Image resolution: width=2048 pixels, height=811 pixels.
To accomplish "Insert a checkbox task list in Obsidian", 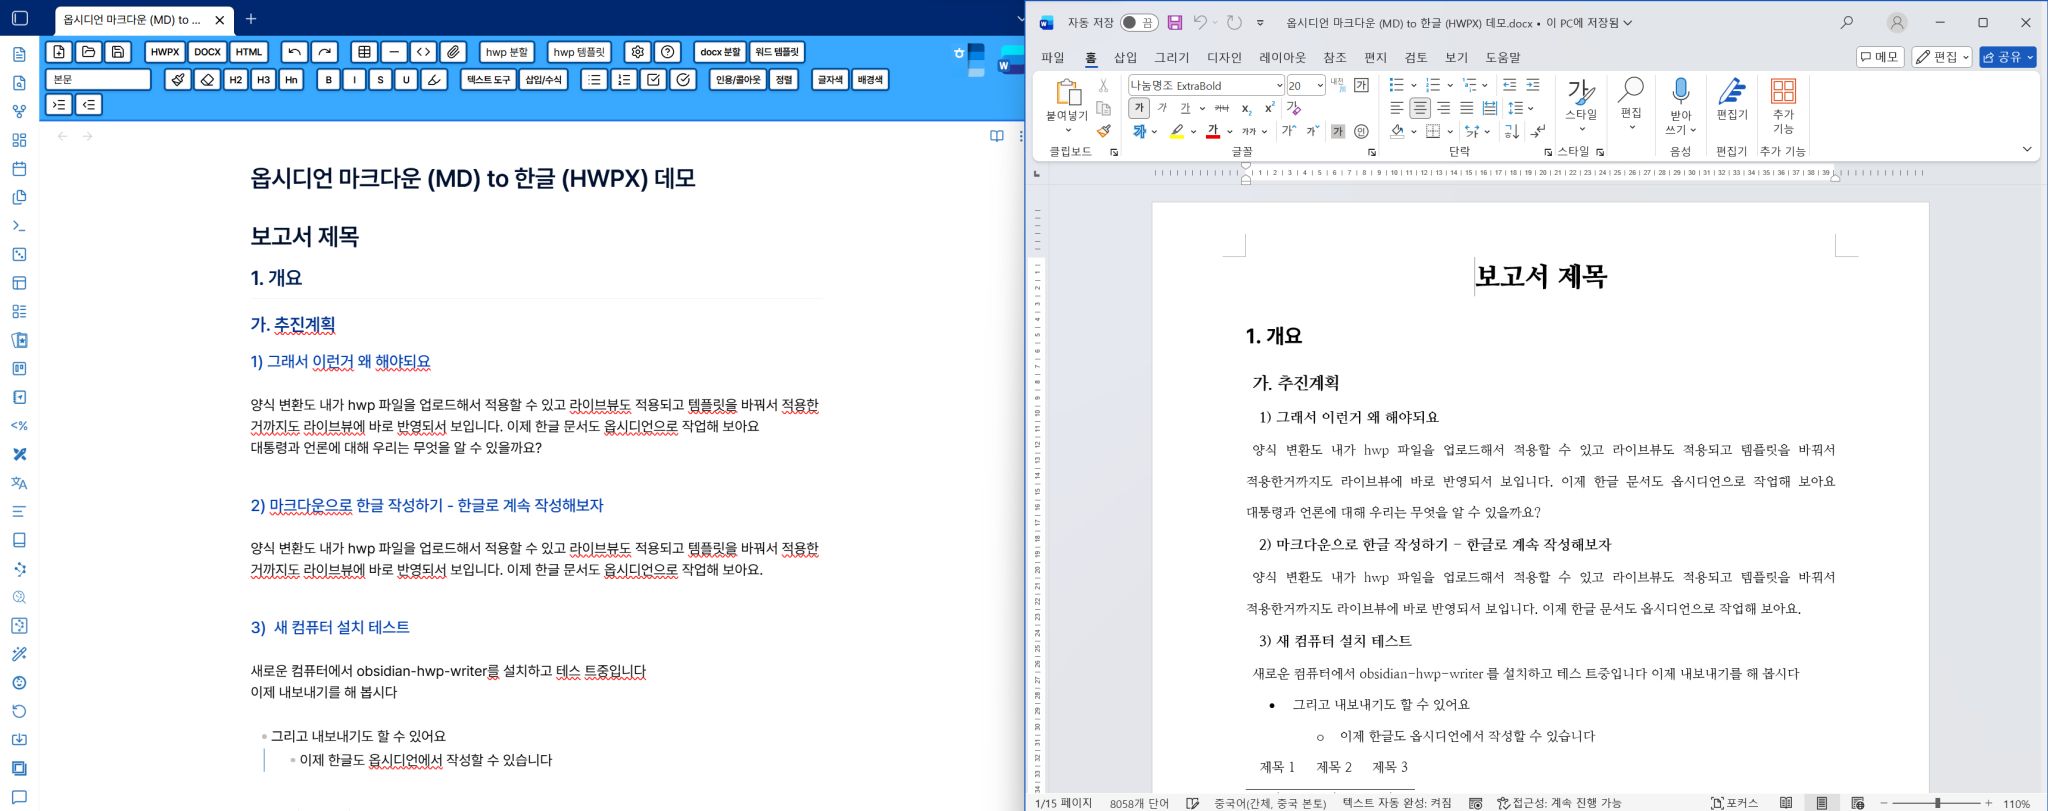I will 653,79.
